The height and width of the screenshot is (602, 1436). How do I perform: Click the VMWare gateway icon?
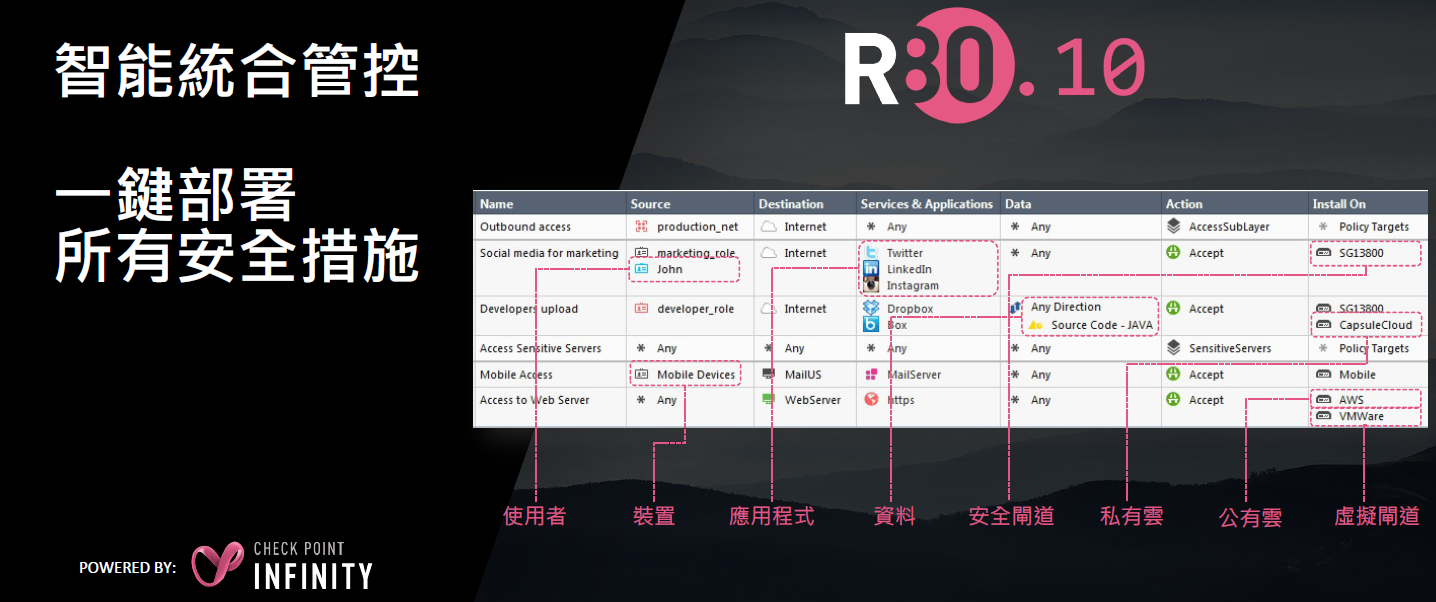pos(1324,416)
